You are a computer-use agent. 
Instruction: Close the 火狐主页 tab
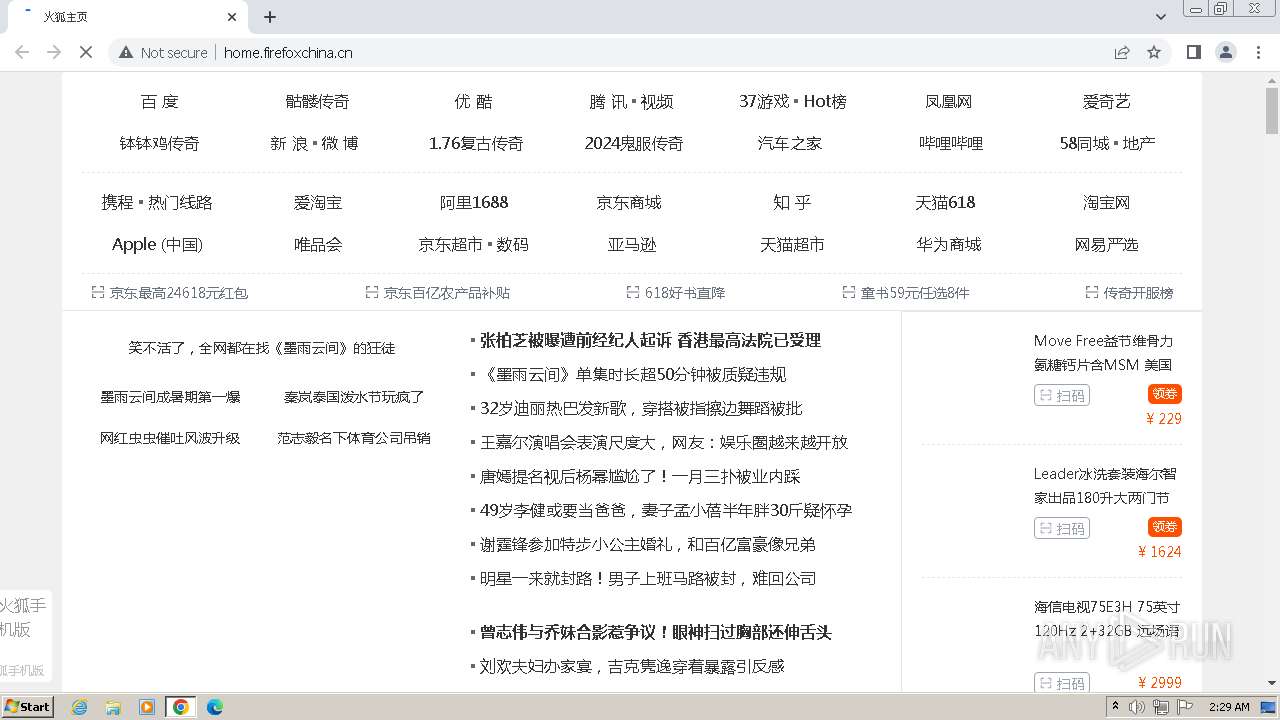click(x=232, y=17)
